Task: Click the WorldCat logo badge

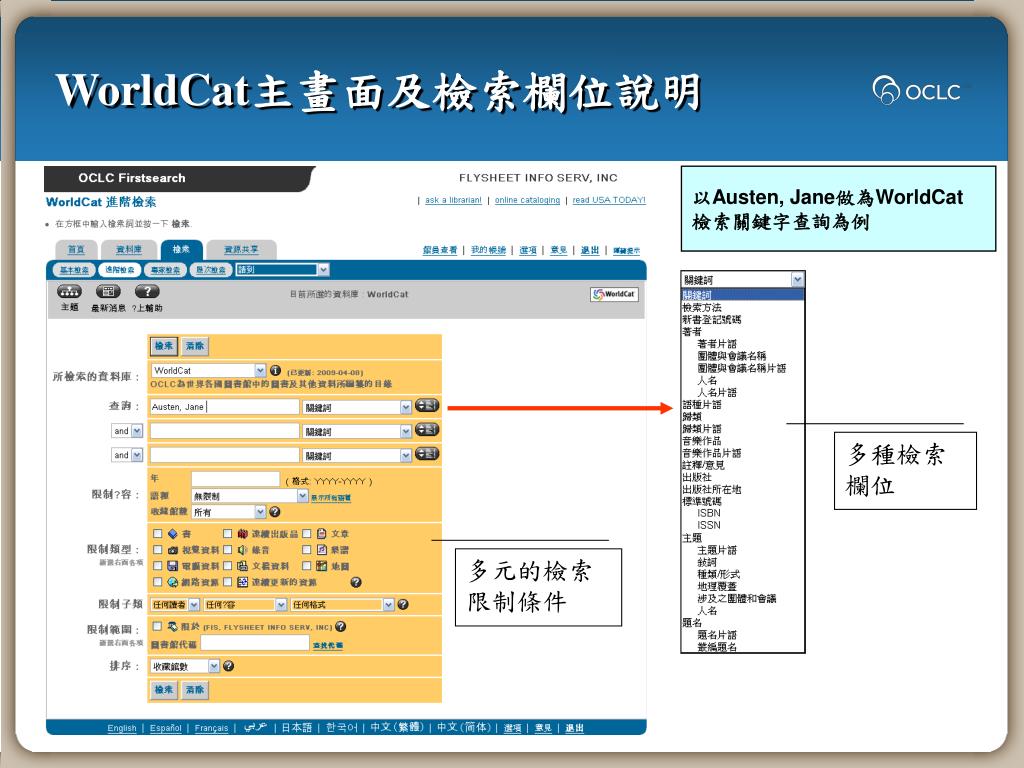Action: point(614,294)
